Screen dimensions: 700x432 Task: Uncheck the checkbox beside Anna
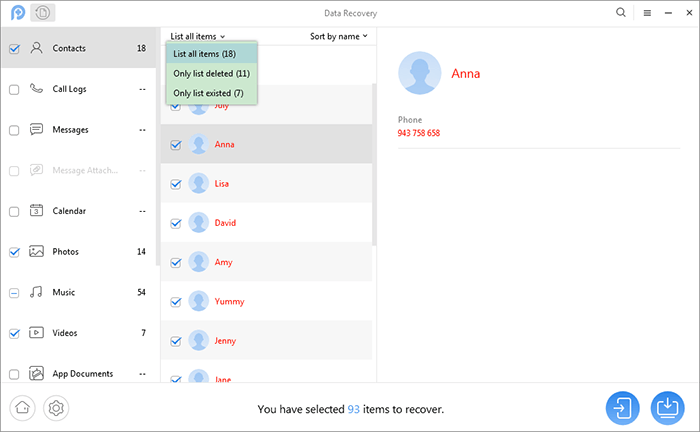(176, 145)
